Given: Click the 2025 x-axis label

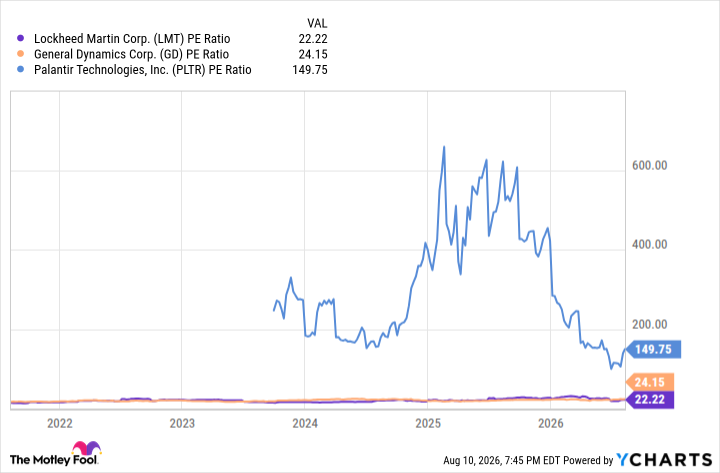Looking at the screenshot, I should click(x=428, y=423).
